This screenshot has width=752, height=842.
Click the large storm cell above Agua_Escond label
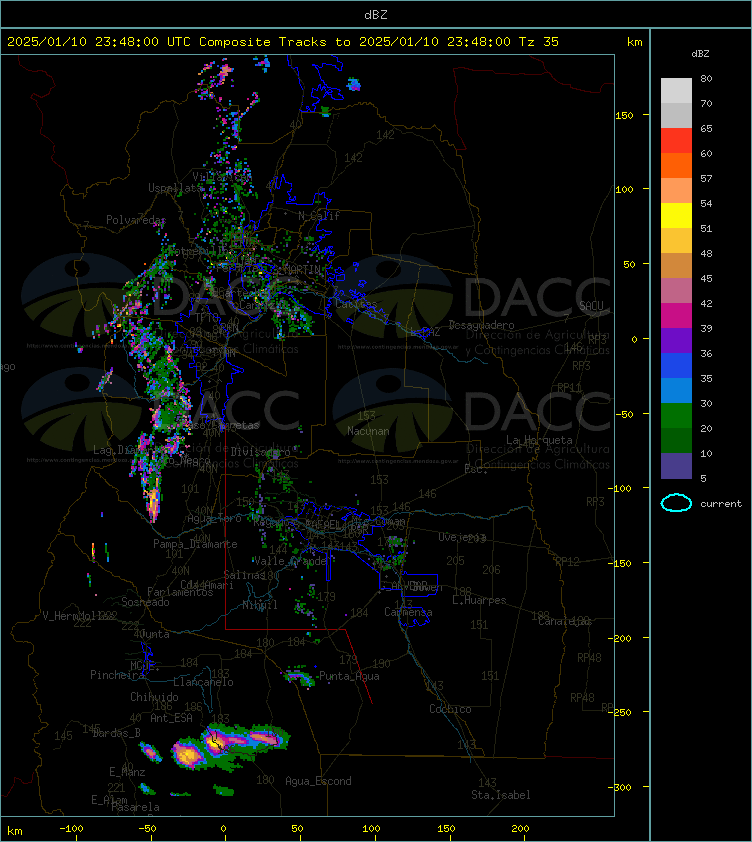coord(231,746)
